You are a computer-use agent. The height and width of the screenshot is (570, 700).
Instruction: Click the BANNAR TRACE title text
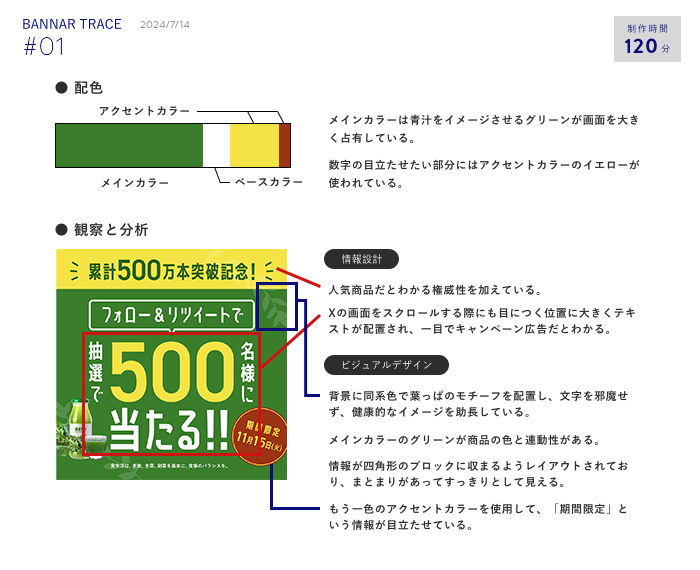pos(71,24)
